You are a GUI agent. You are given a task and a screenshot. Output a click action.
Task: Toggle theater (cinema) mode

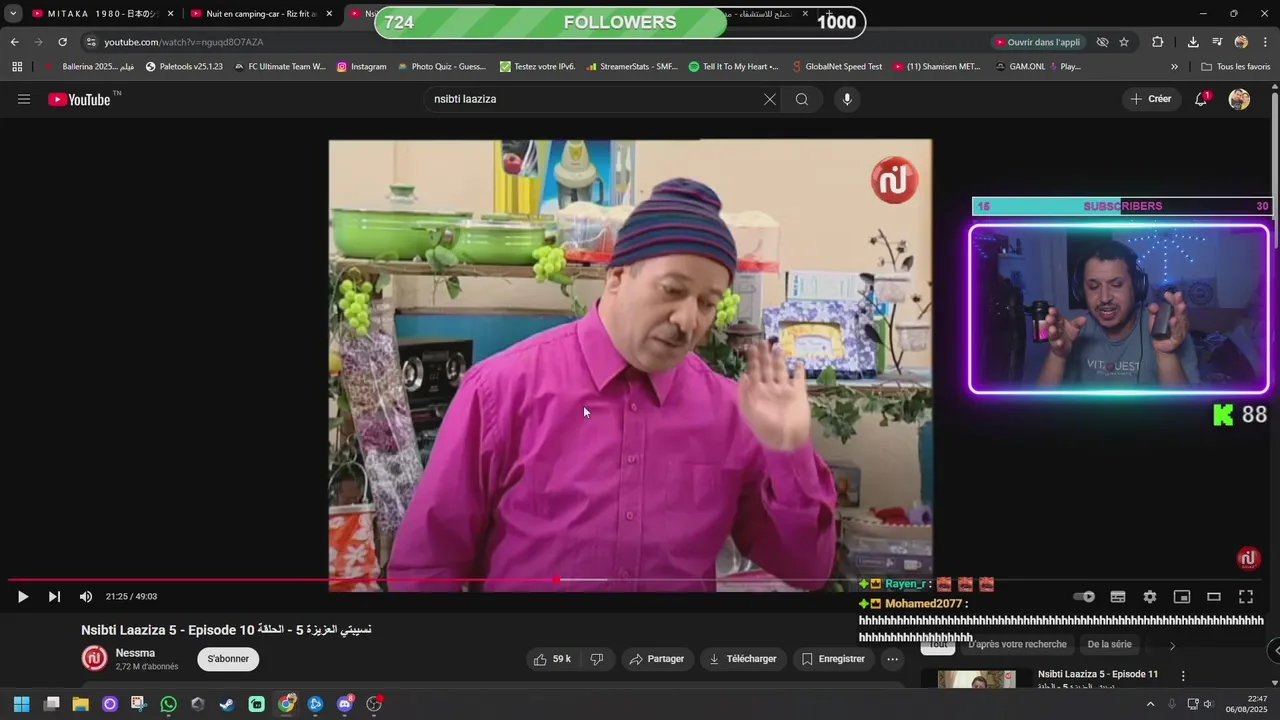(1214, 597)
